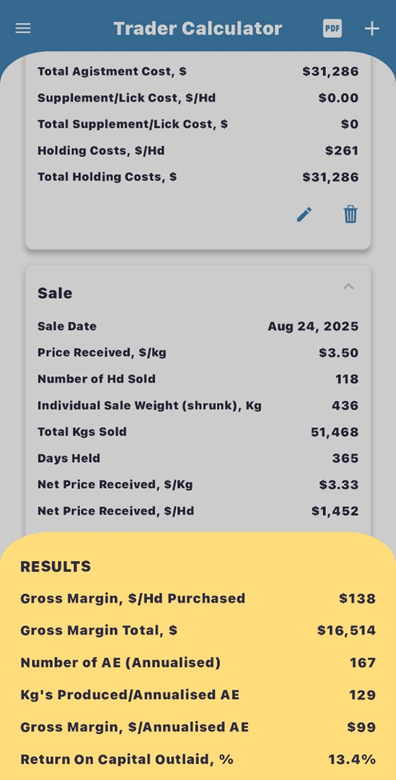The width and height of the screenshot is (396, 780).
Task: Select the Number of Hd Sold row
Action: pos(198,379)
